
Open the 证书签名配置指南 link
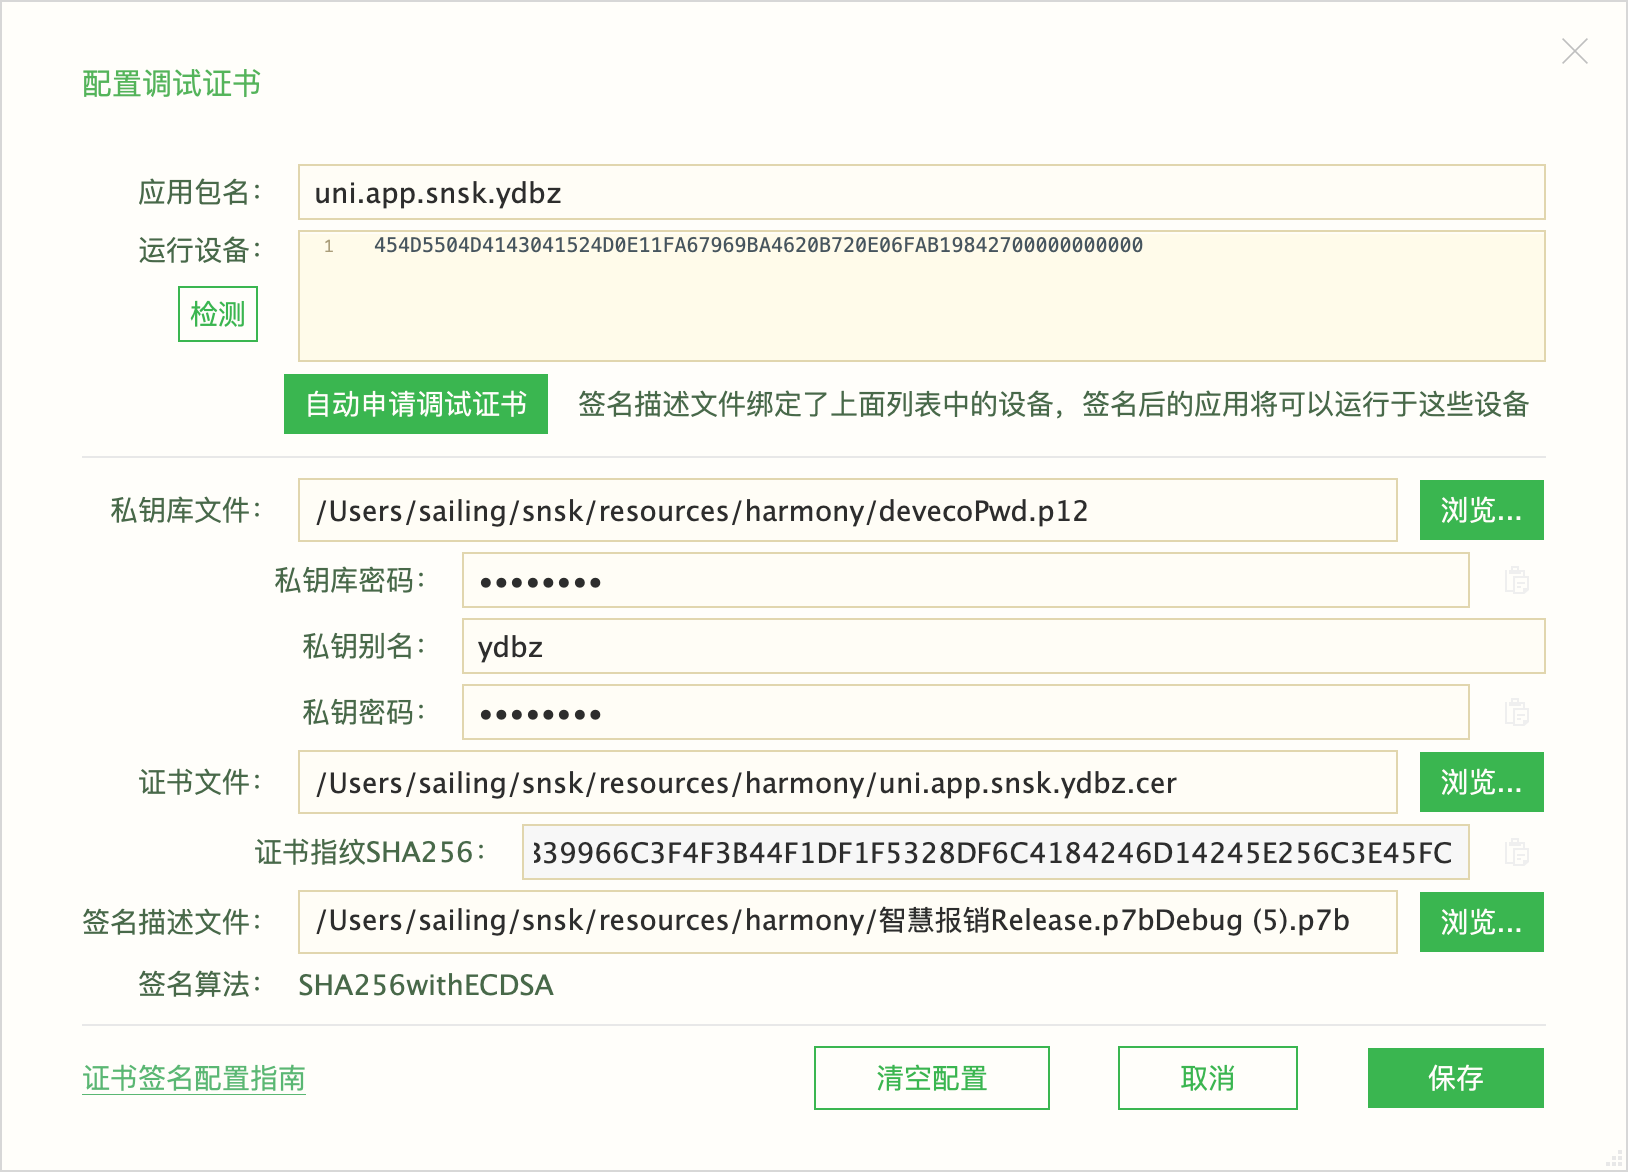pos(194,1078)
